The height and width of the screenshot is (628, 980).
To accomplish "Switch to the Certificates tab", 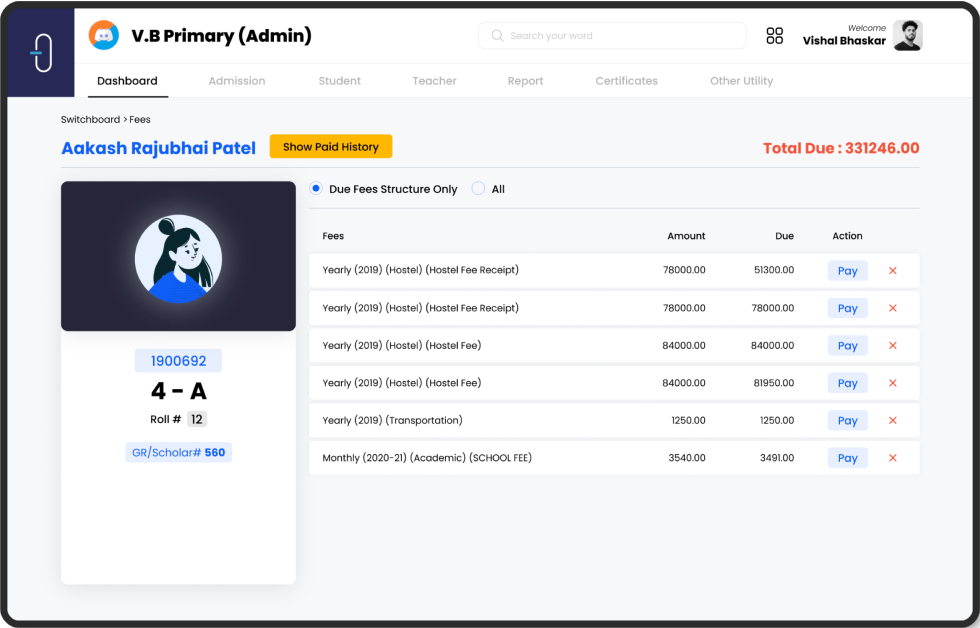I will click(626, 81).
